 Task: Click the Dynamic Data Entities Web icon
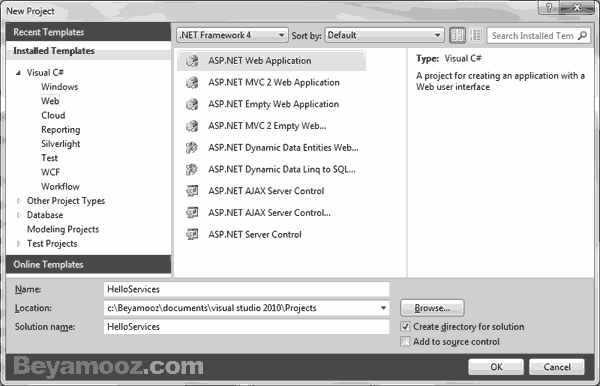point(192,148)
